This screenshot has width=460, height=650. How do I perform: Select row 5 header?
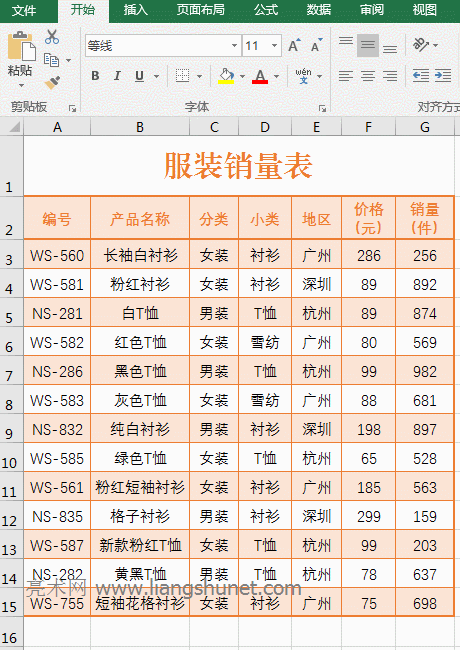coord(11,312)
